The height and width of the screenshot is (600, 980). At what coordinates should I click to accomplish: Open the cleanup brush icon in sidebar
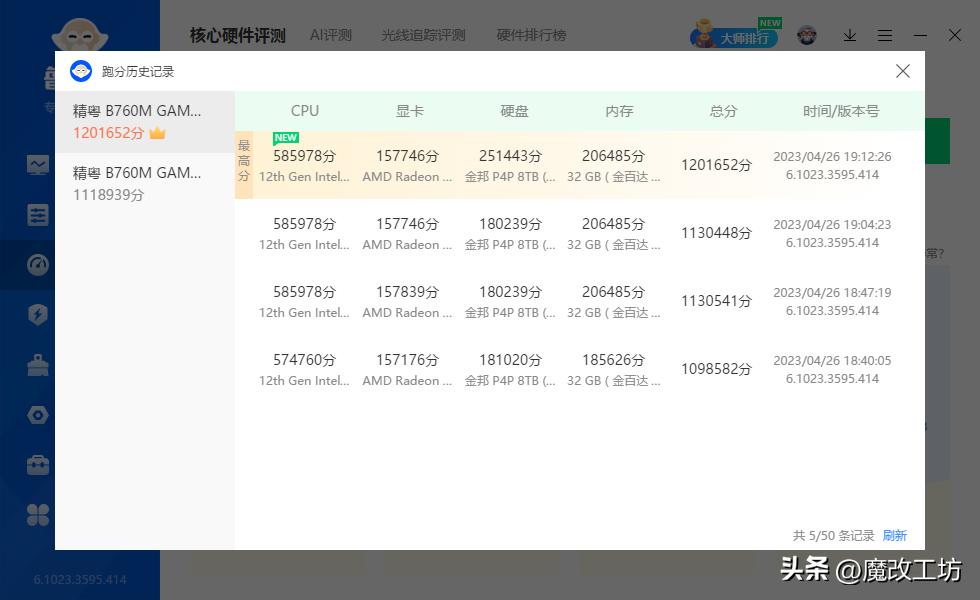37,365
